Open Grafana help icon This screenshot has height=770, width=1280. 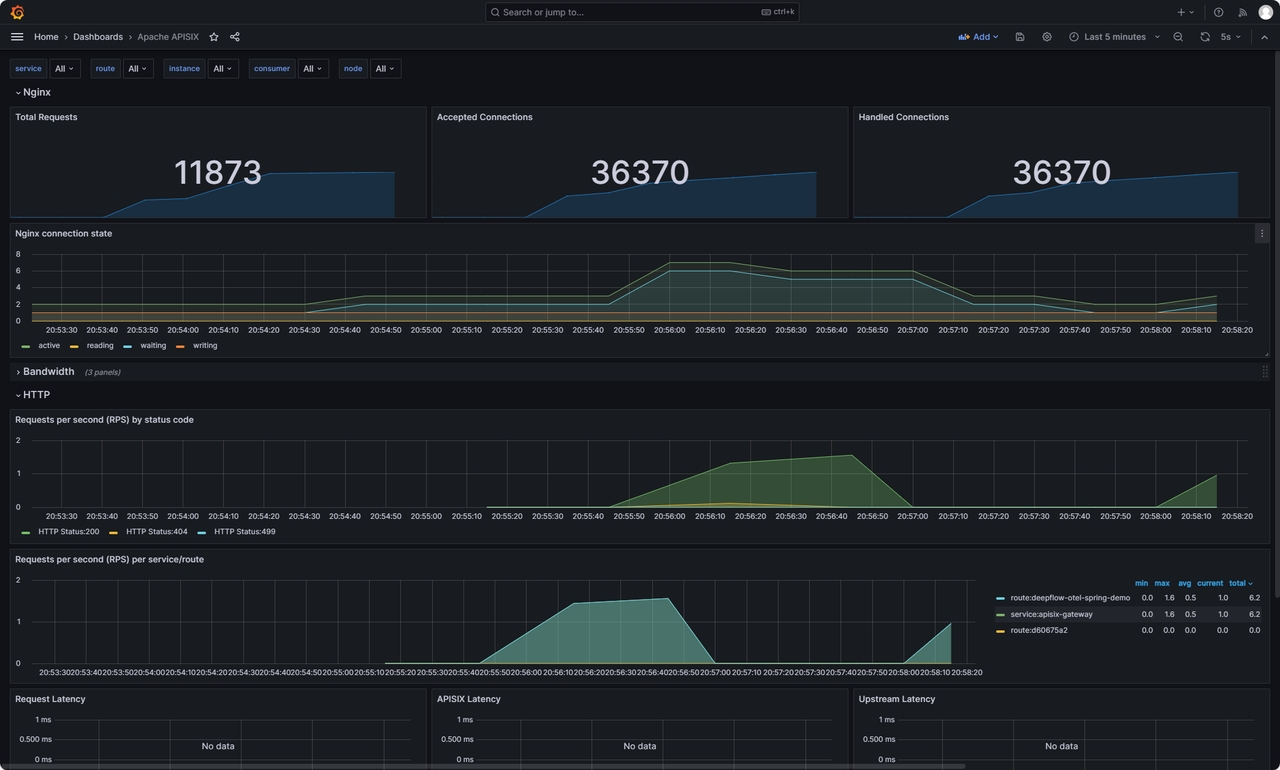(x=1218, y=11)
